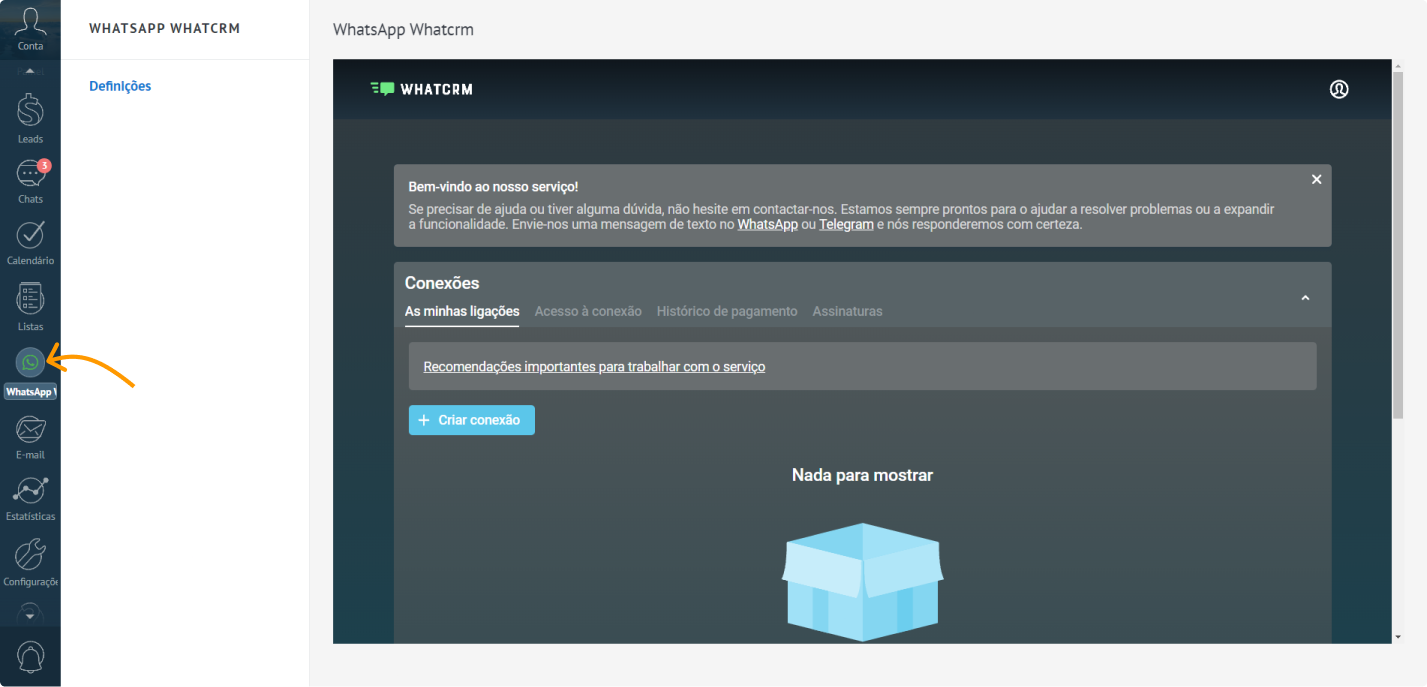The height and width of the screenshot is (687, 1427).
Task: Open Recomendações importantes link
Action: (x=594, y=367)
